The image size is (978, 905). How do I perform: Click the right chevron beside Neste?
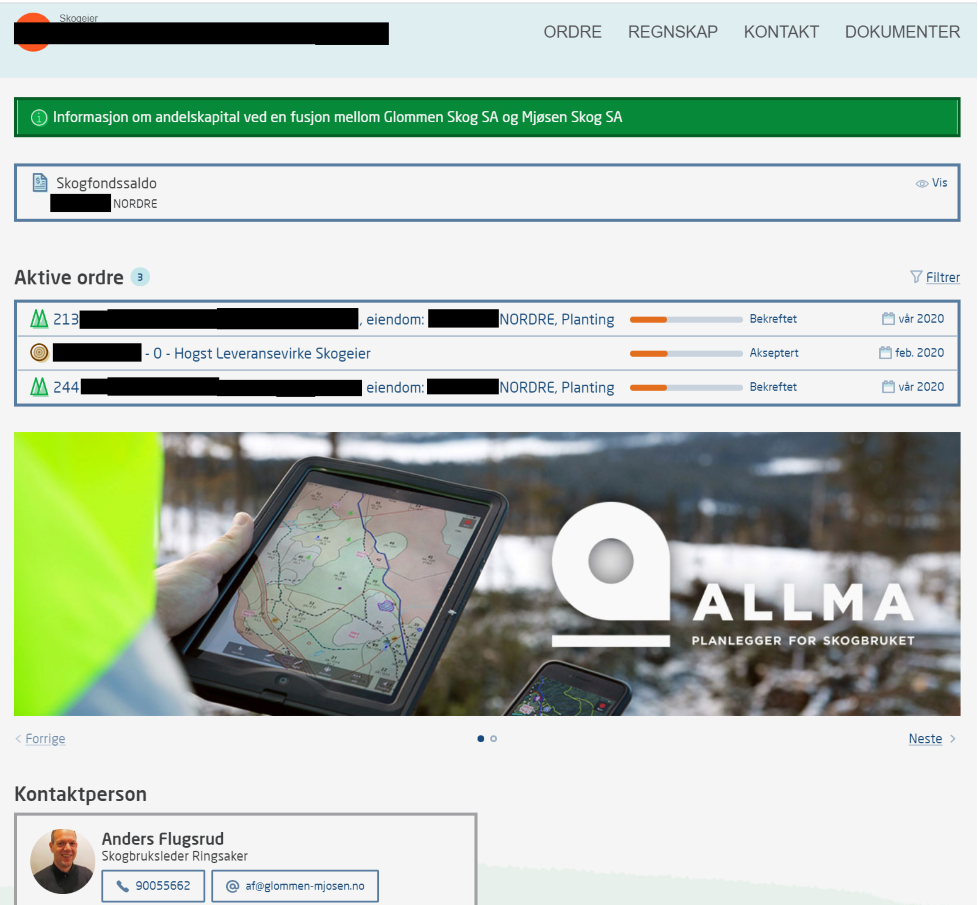point(952,738)
